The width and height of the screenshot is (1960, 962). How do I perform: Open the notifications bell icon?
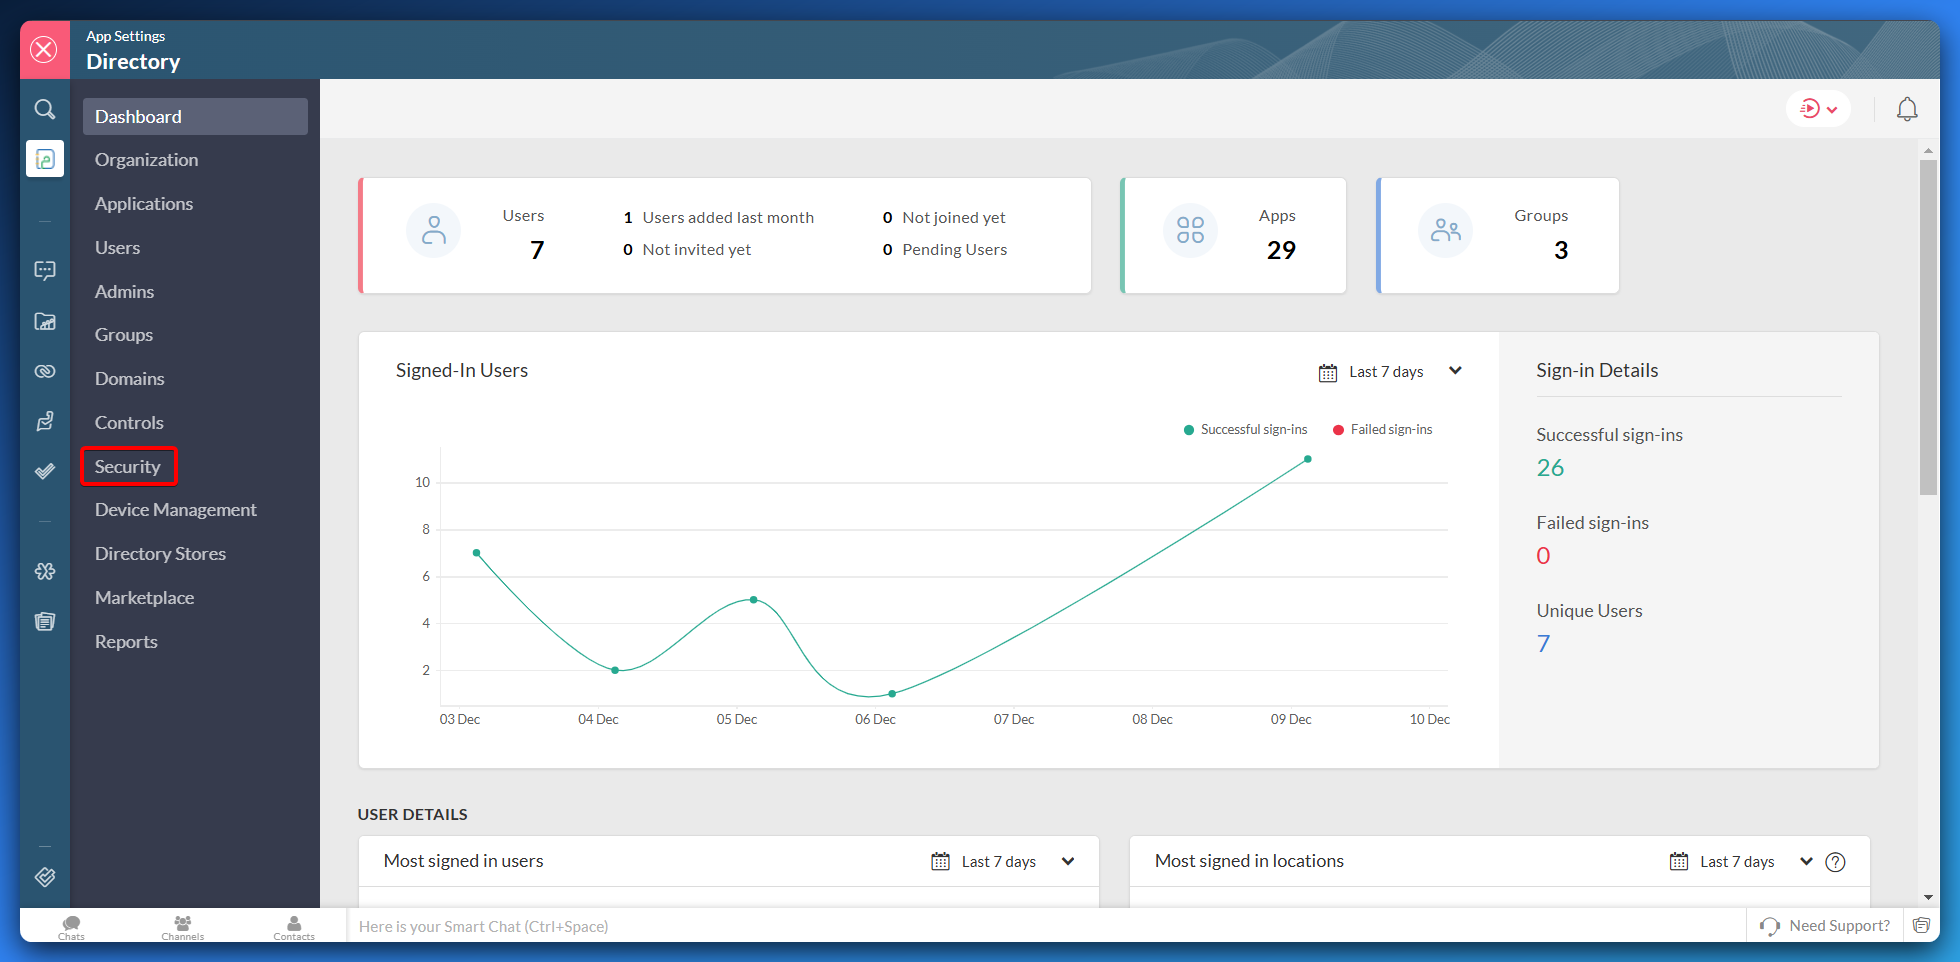click(x=1907, y=109)
